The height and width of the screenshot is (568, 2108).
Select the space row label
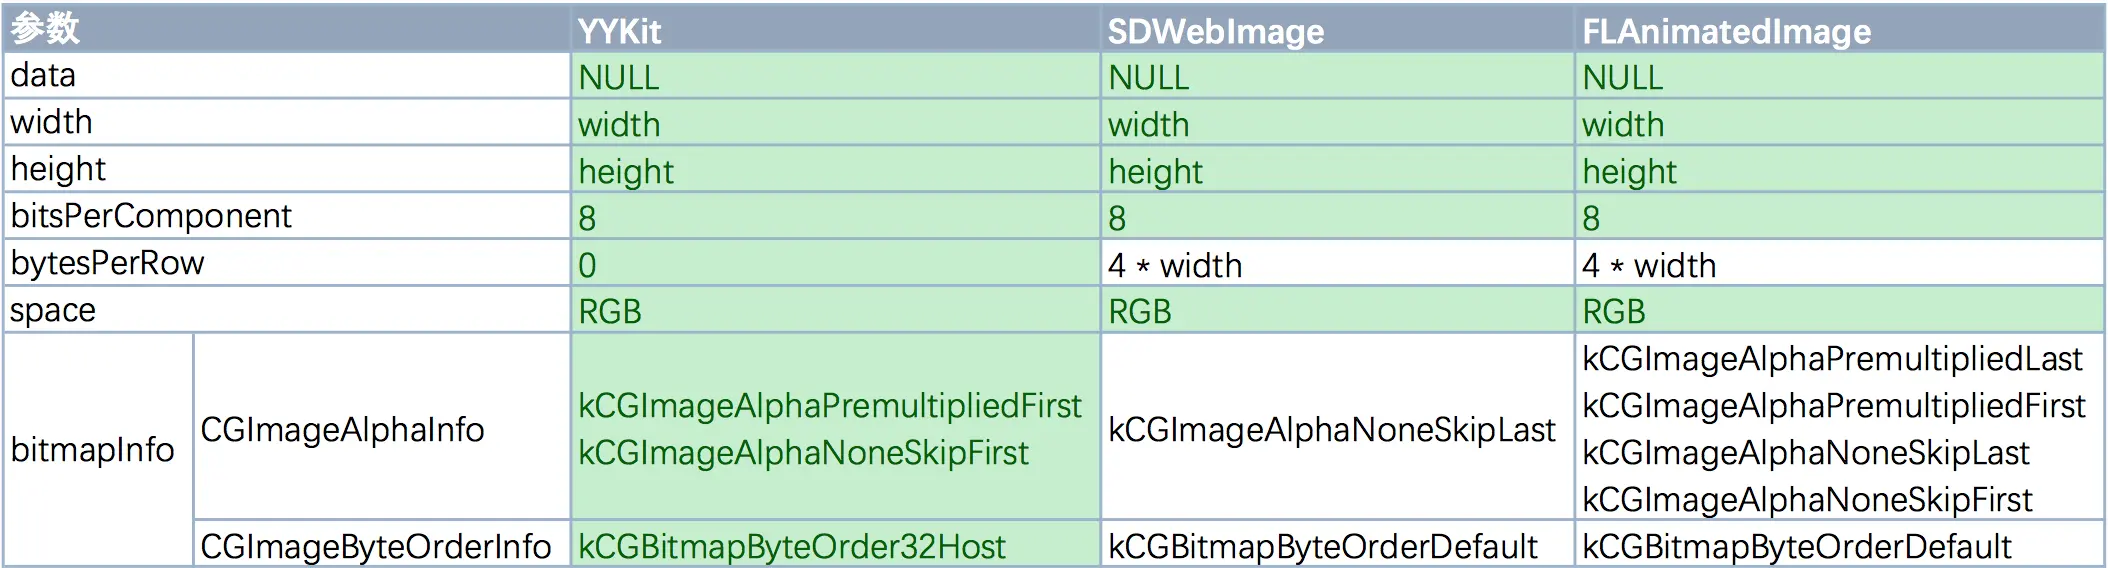pos(286,310)
